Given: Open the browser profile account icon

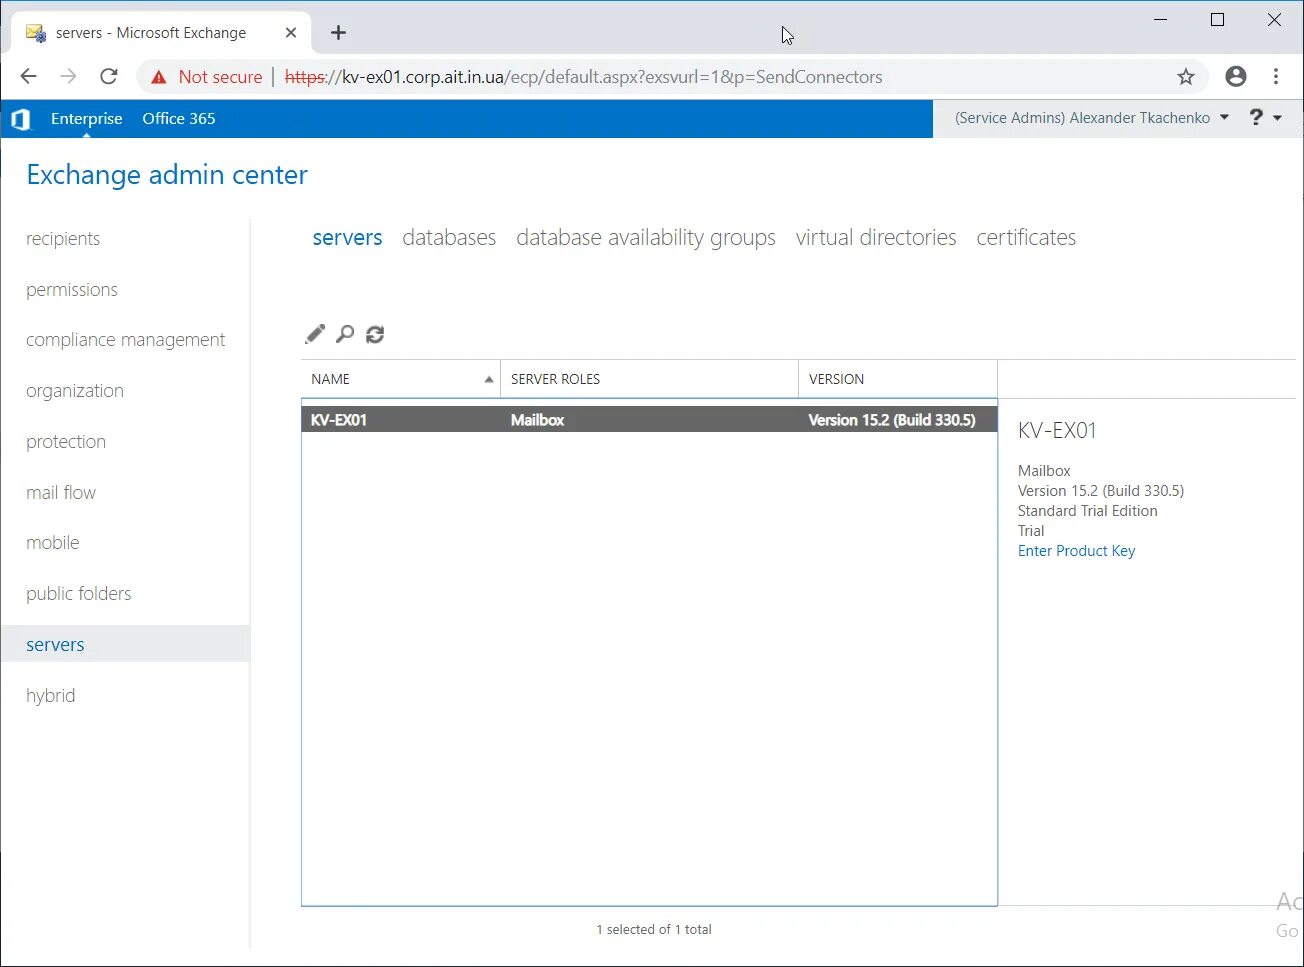Looking at the screenshot, I should 1236,77.
